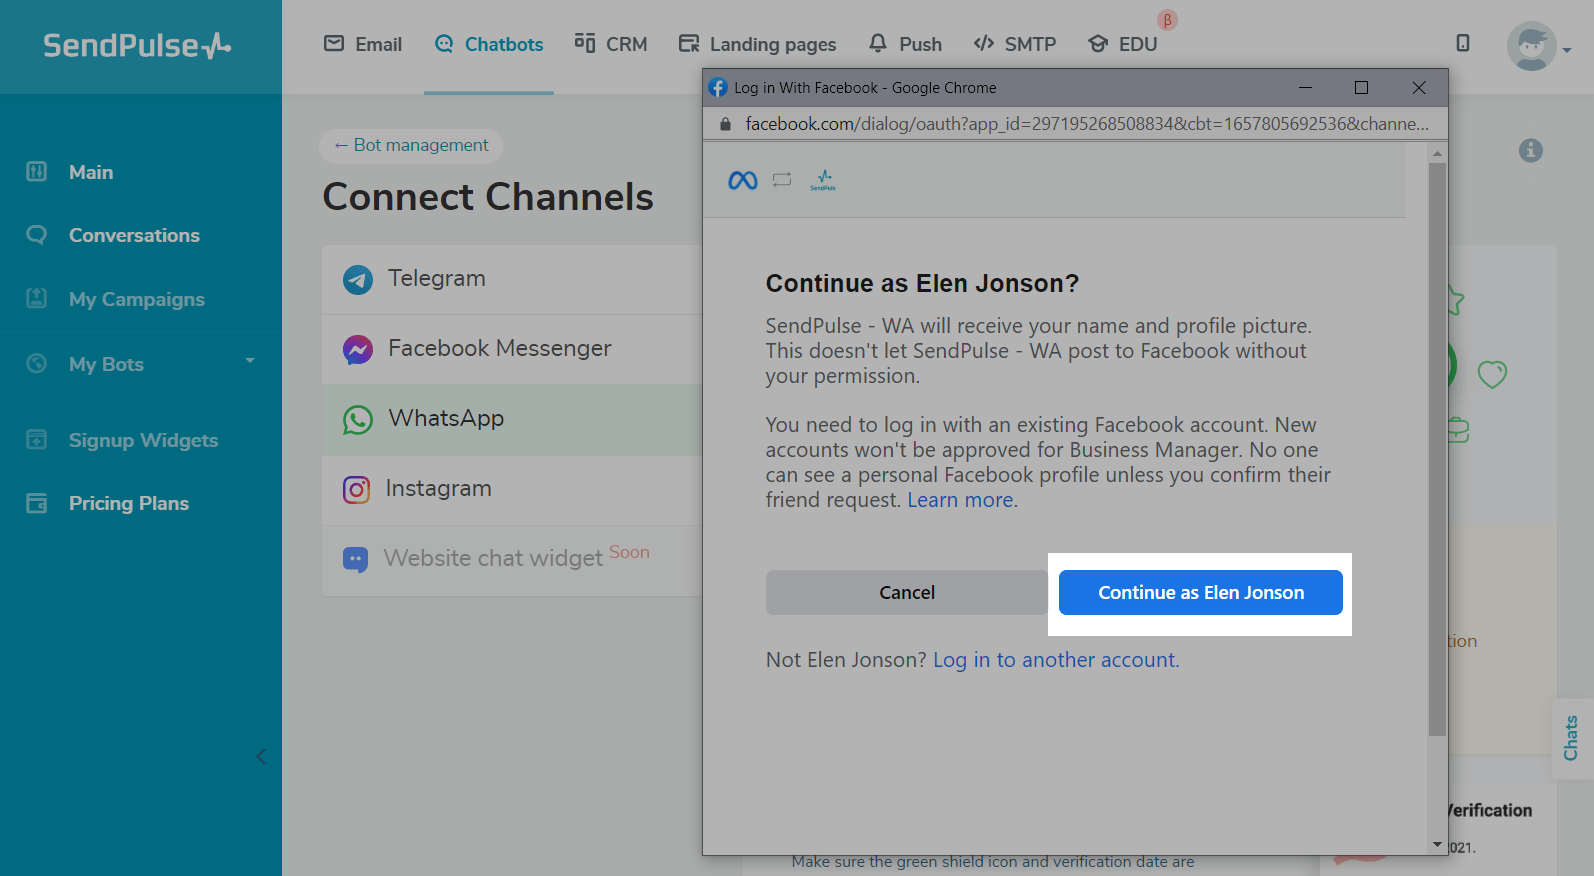Select the Instagram channel

click(512, 489)
